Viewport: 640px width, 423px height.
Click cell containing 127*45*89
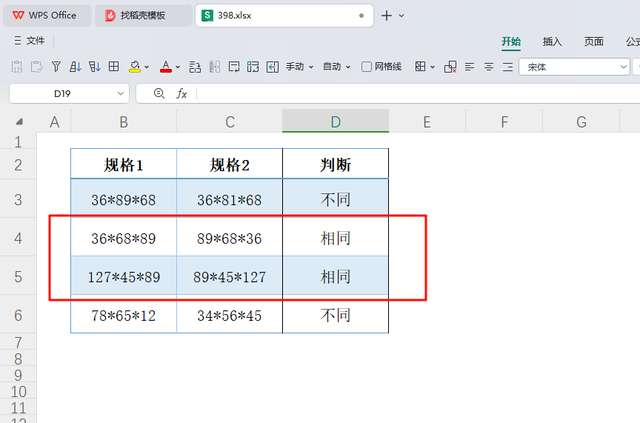pos(124,277)
